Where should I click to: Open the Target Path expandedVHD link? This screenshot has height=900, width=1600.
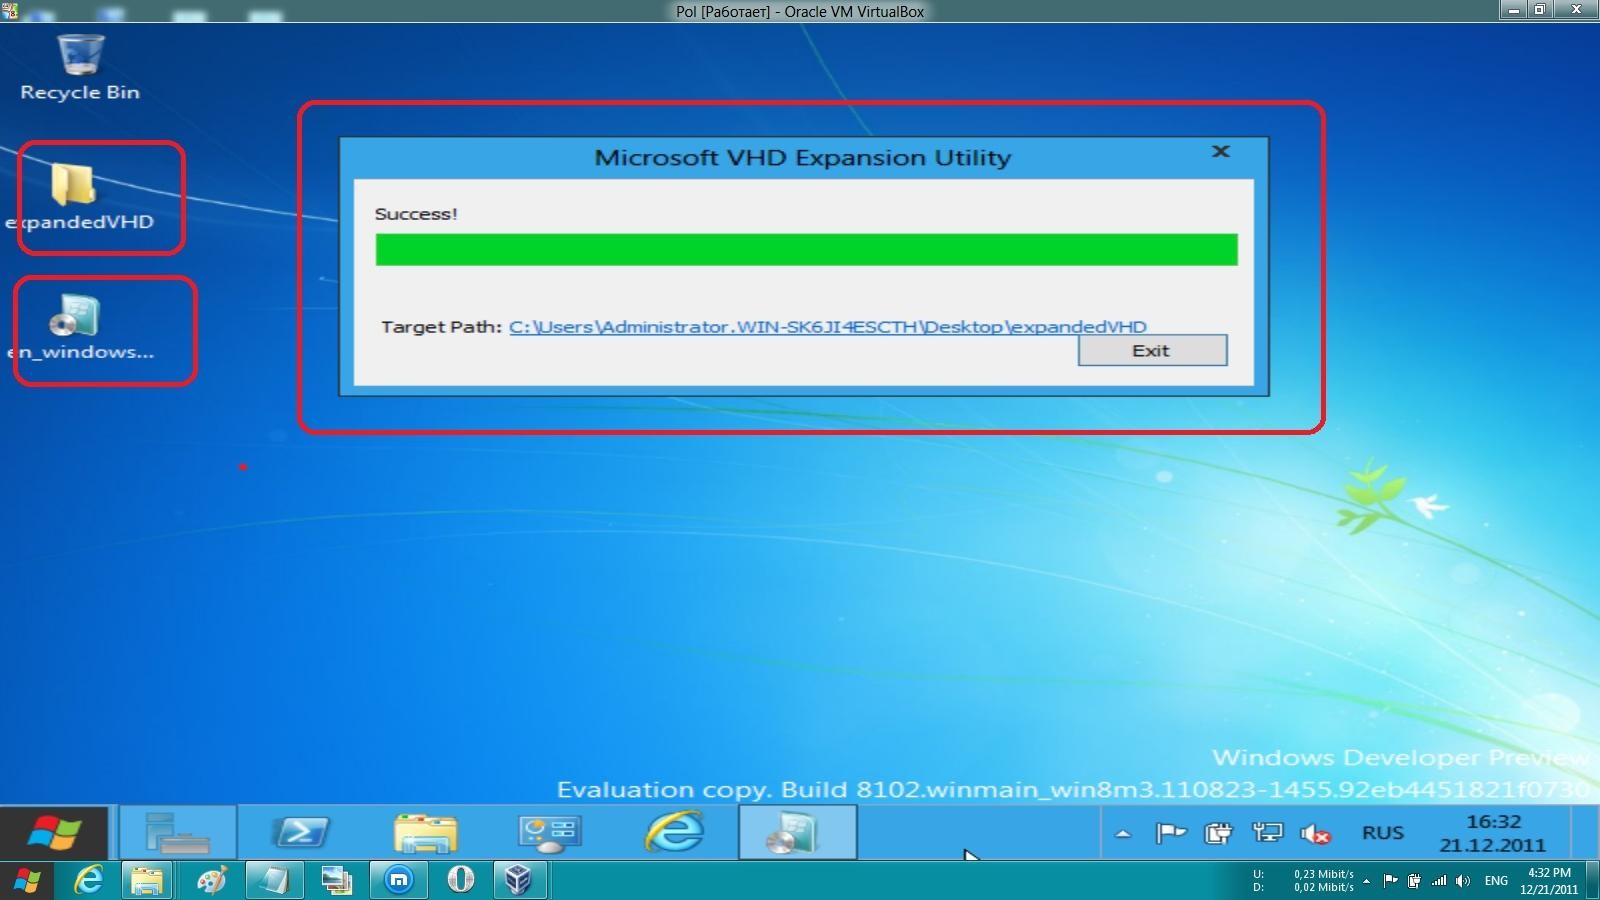pyautogui.click(x=827, y=326)
